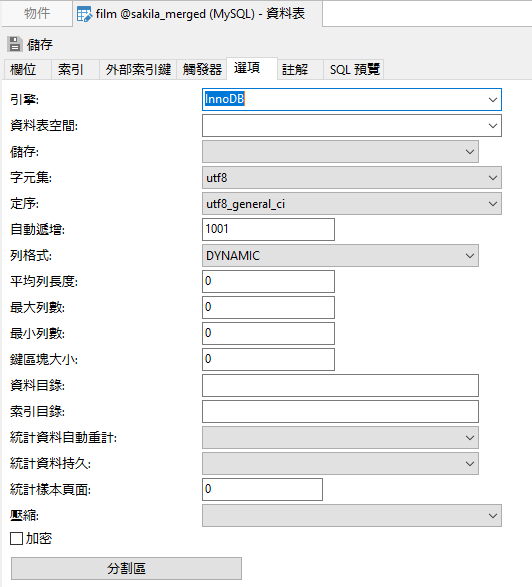Click the save disk icon
The image size is (532, 587).
[x=15, y=44]
